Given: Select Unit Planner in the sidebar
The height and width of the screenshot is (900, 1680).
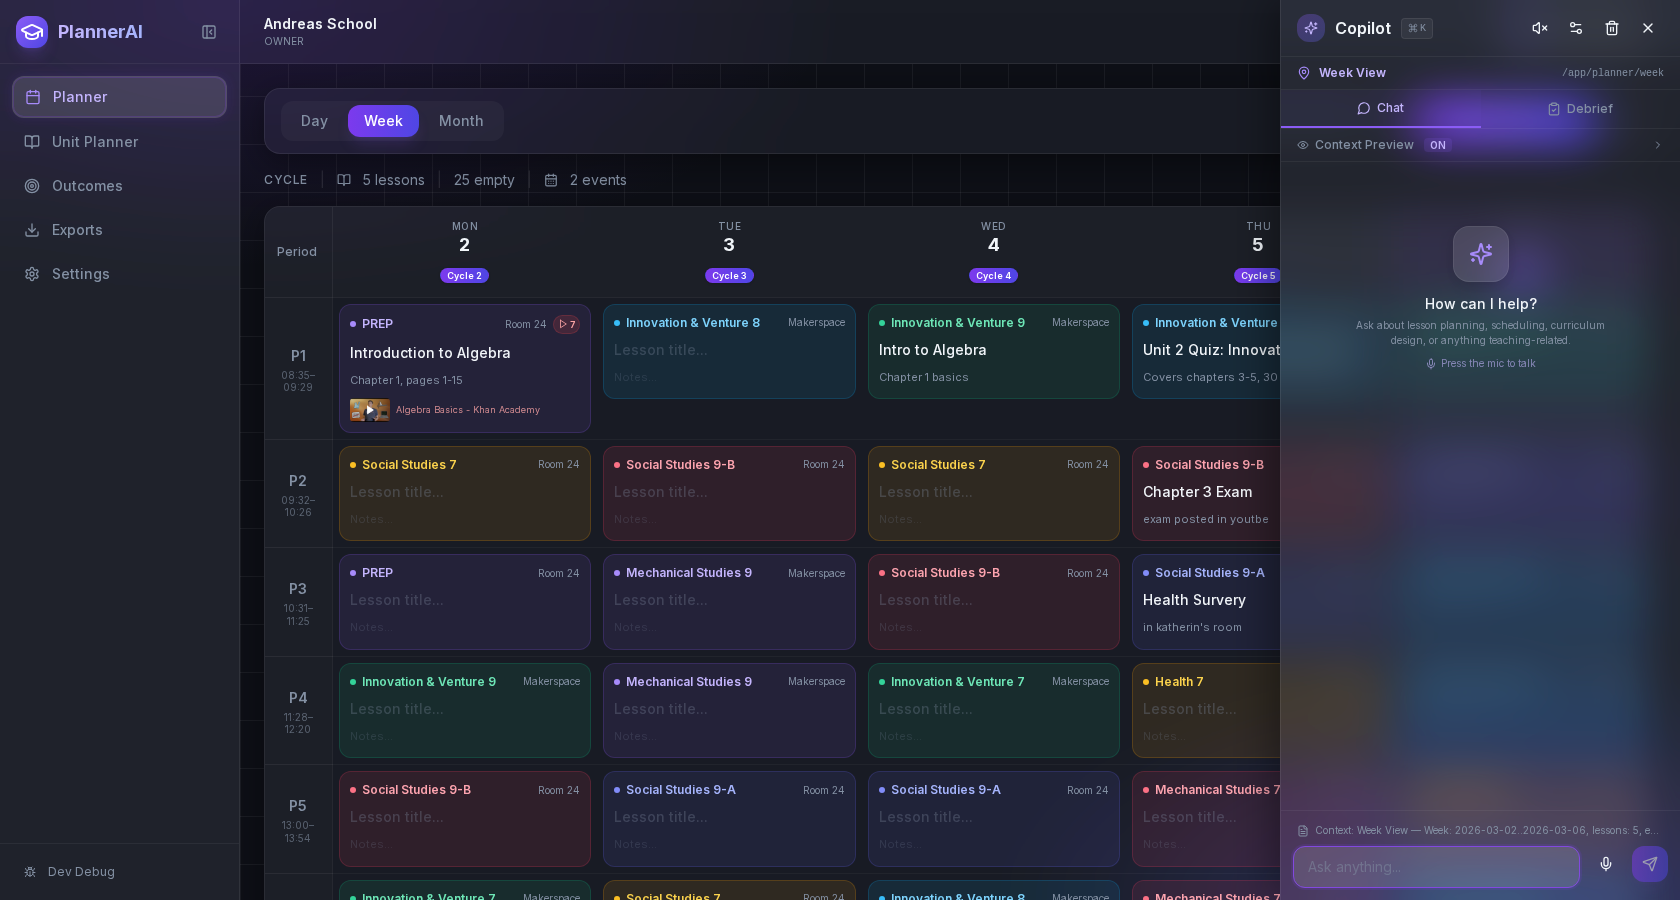Looking at the screenshot, I should pos(94,142).
